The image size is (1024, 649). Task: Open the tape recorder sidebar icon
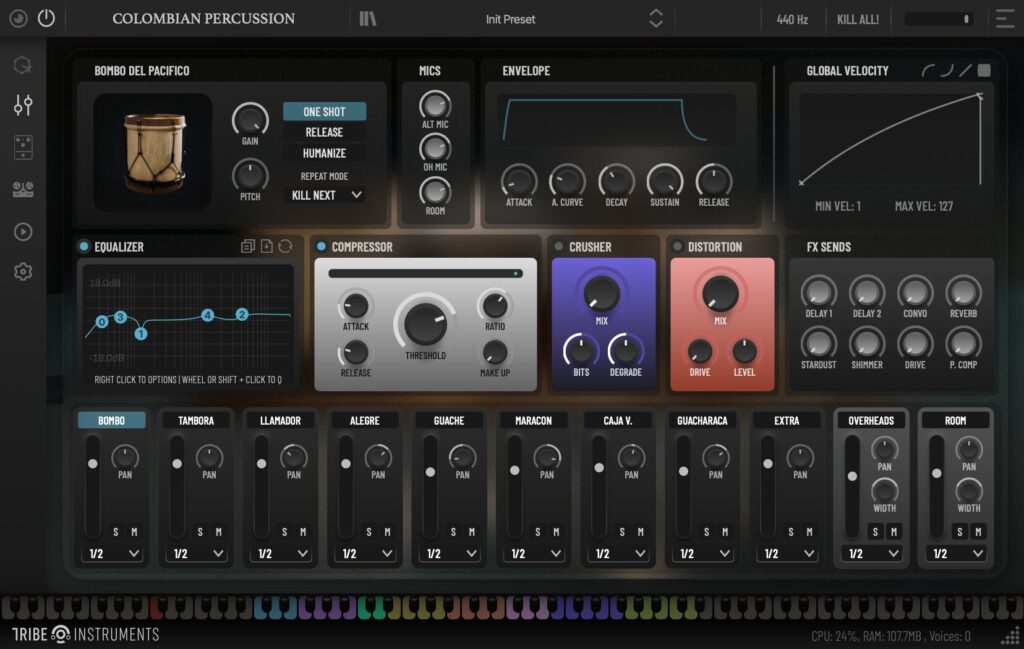(x=23, y=189)
